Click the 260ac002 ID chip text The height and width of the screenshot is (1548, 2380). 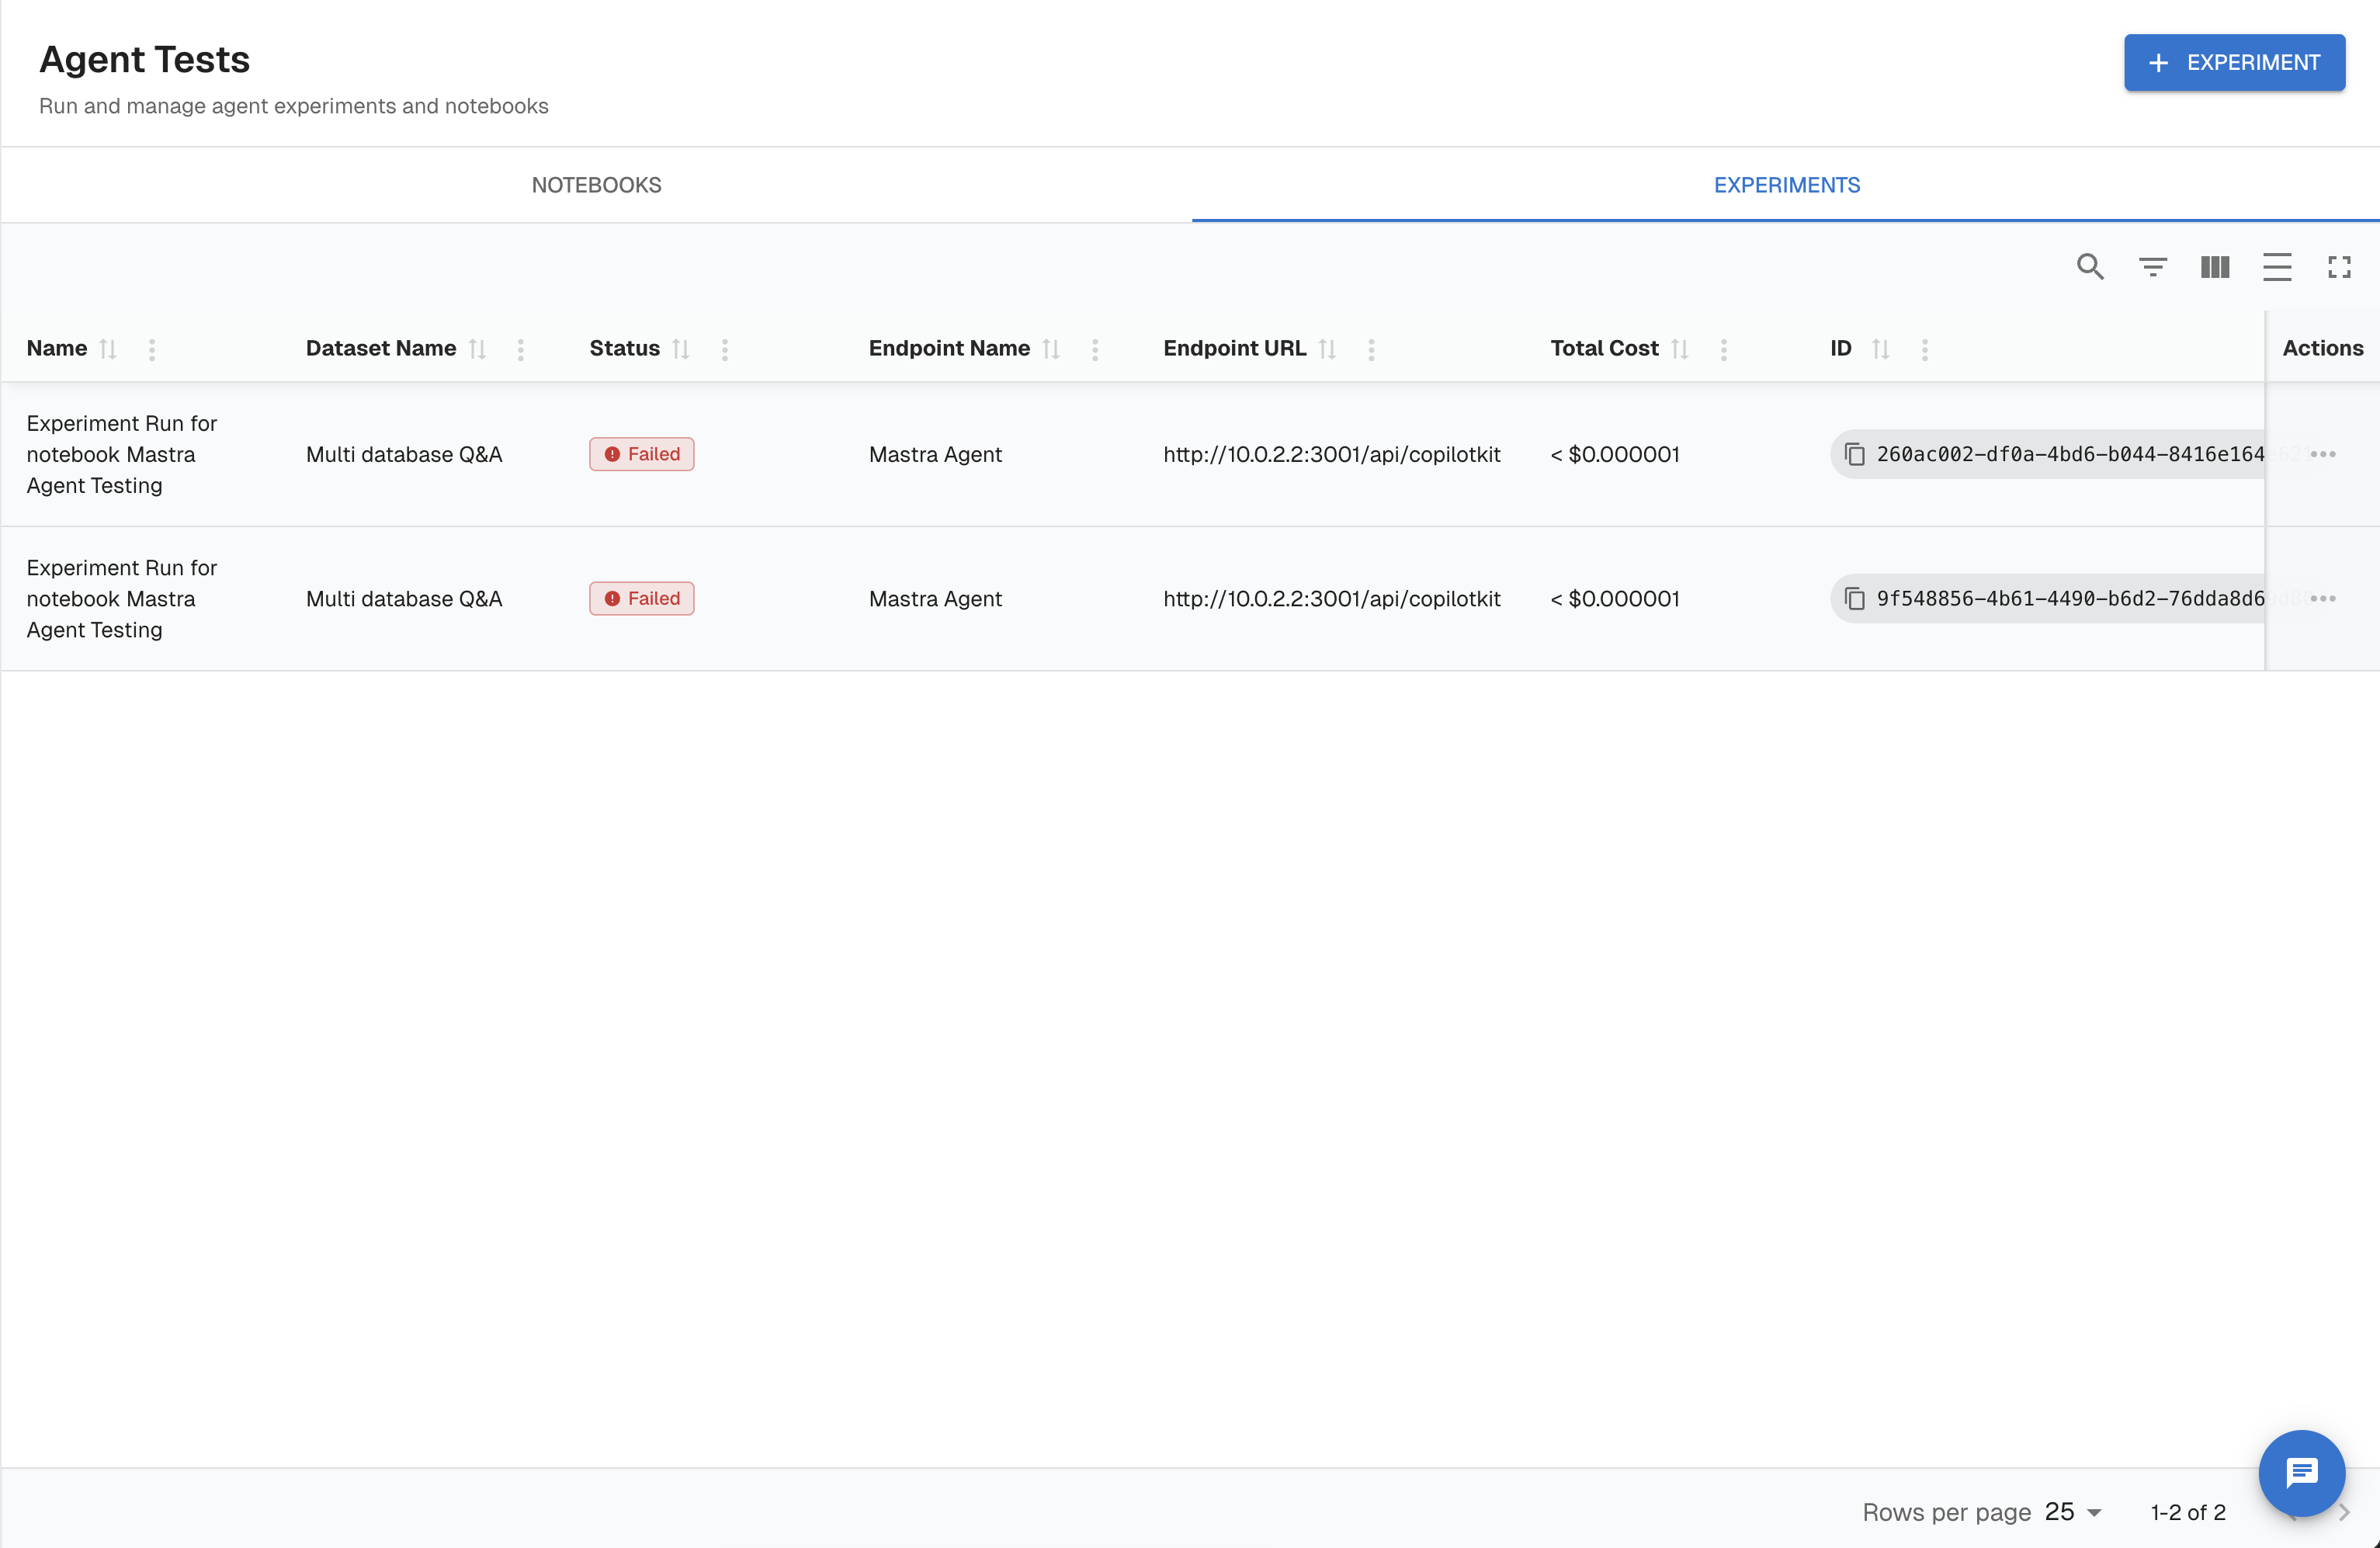tap(2070, 454)
